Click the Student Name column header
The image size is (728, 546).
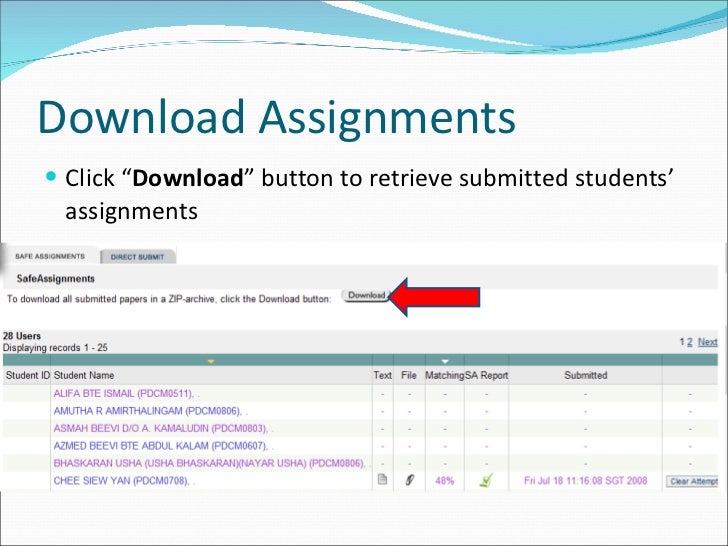84,375
